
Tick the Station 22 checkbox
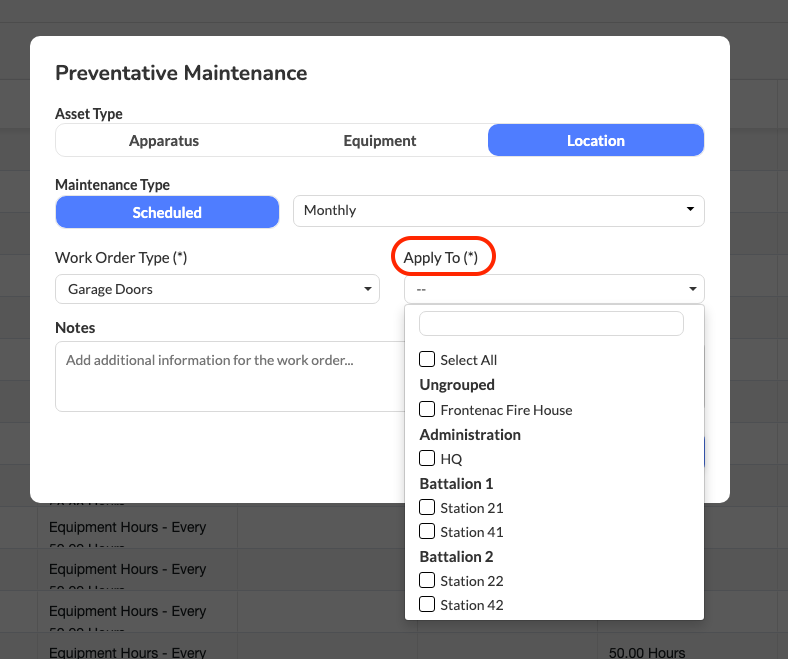pyautogui.click(x=427, y=581)
